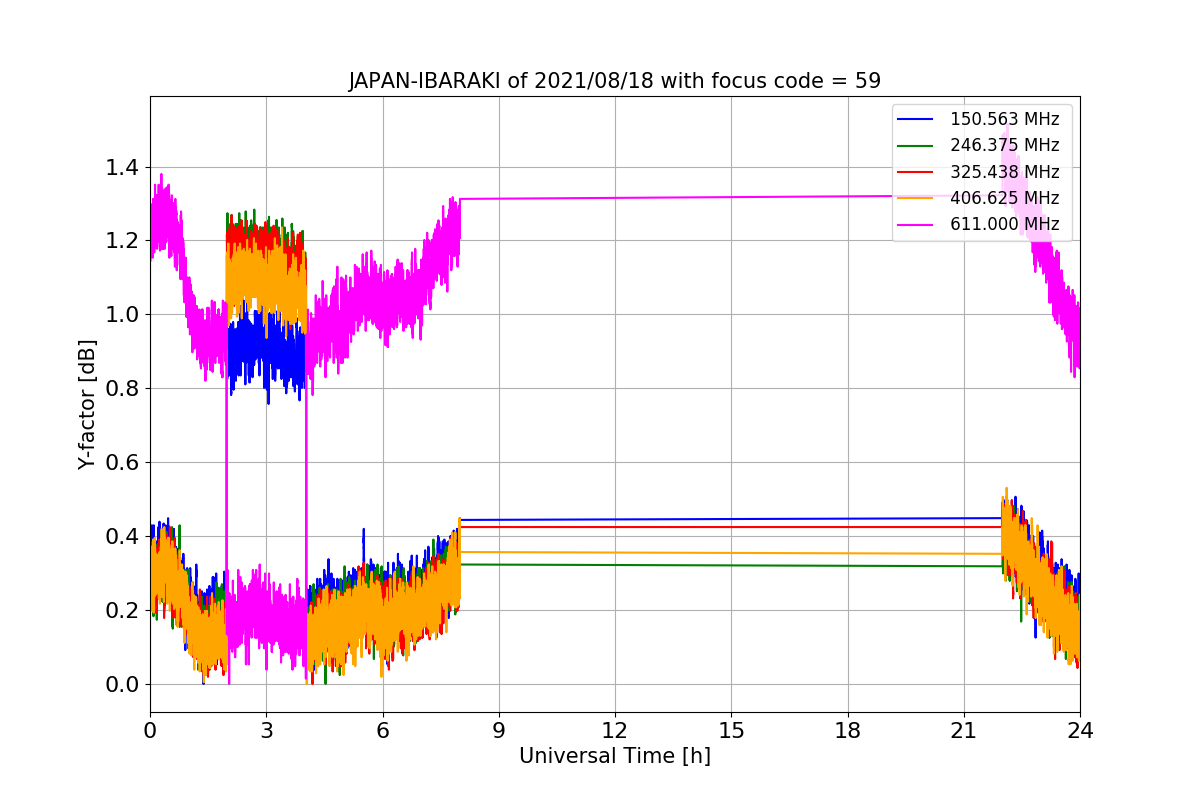The height and width of the screenshot is (800, 1200).
Task: Click the green line sample in the legend
Action: [916, 145]
